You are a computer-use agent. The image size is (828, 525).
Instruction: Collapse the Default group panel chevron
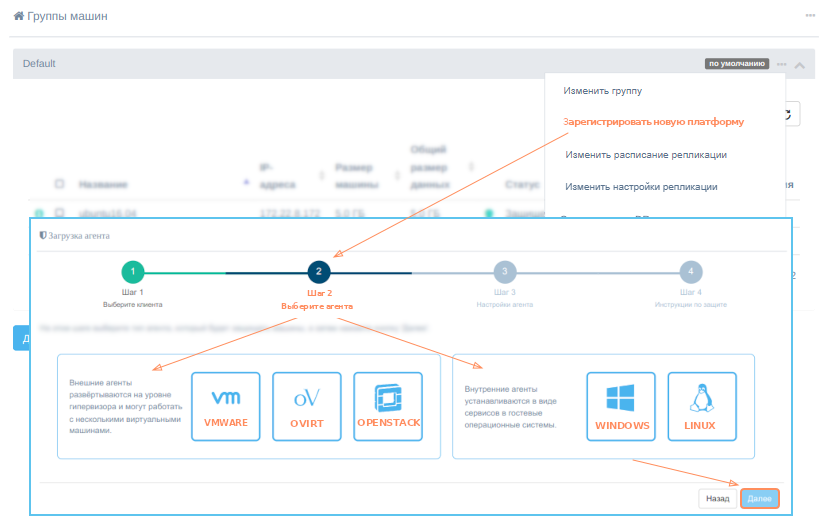800,64
